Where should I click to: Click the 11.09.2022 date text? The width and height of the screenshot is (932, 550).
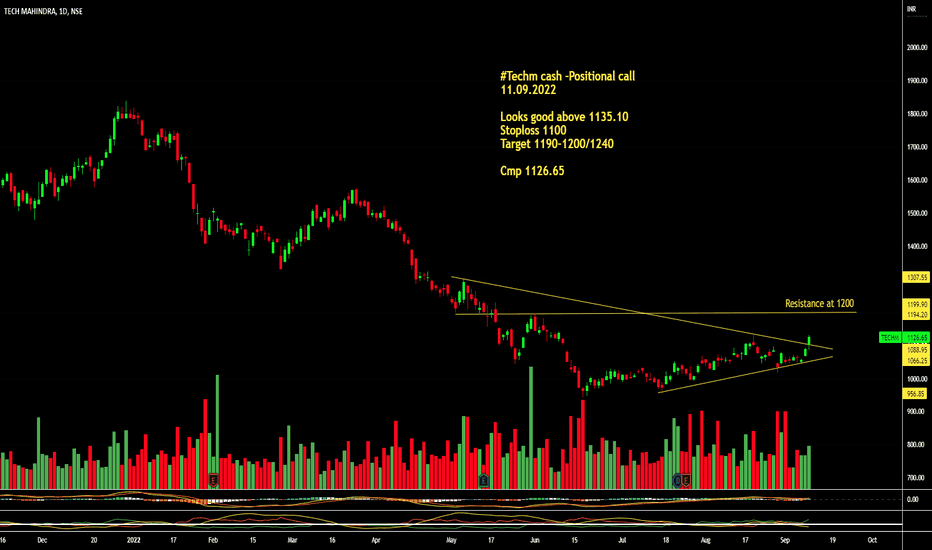[x=528, y=90]
